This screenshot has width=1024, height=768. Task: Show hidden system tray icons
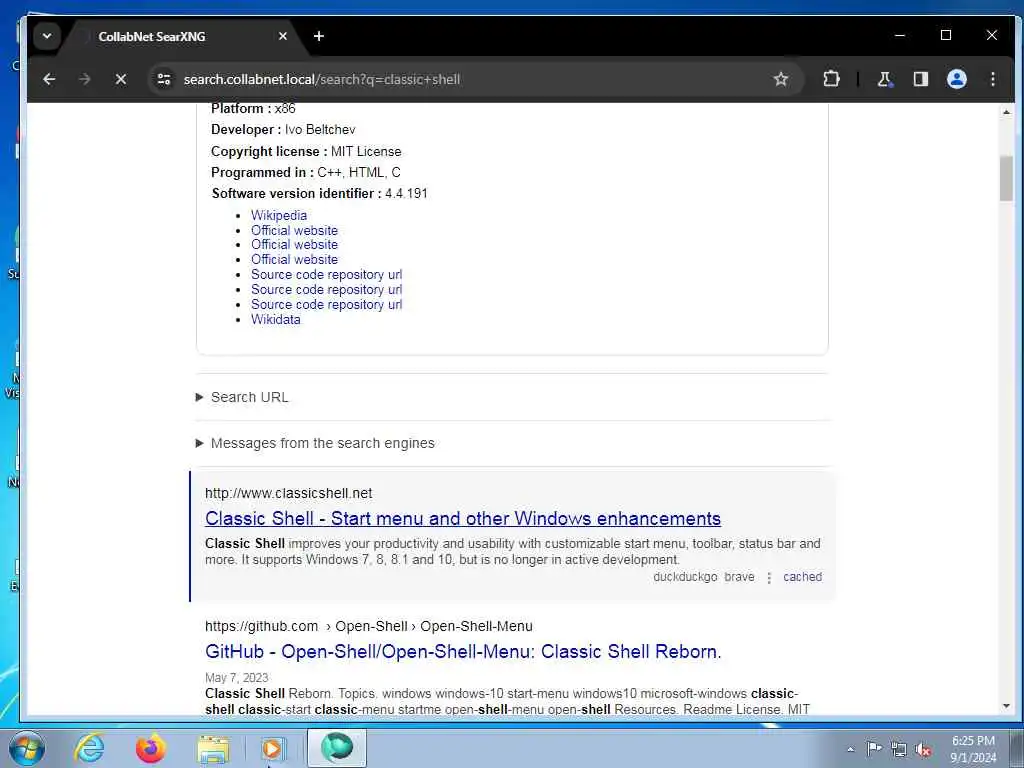(x=850, y=750)
